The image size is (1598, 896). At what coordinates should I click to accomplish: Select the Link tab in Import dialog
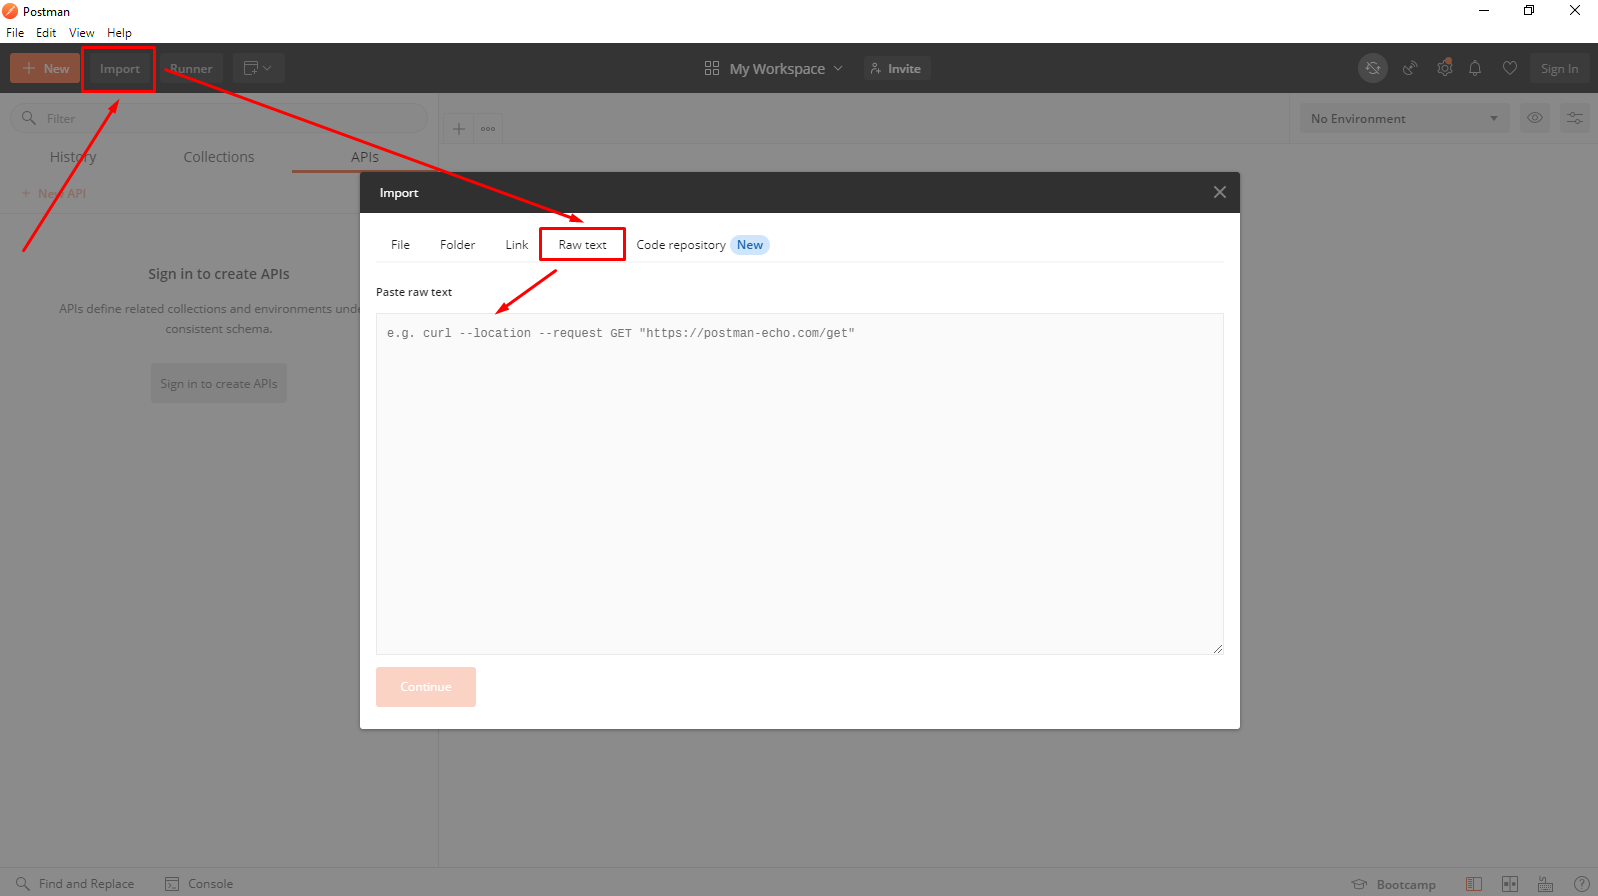[516, 245]
